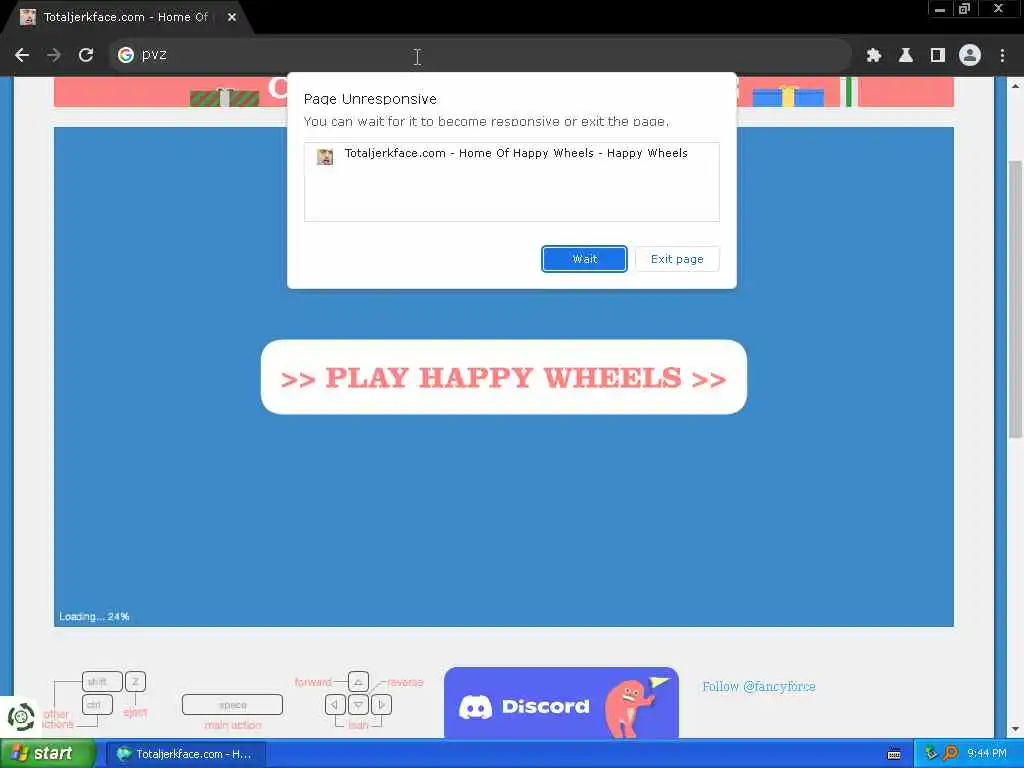Image resolution: width=1024 pixels, height=768 pixels.
Task: Open Chrome's three-dot menu
Action: click(1002, 56)
